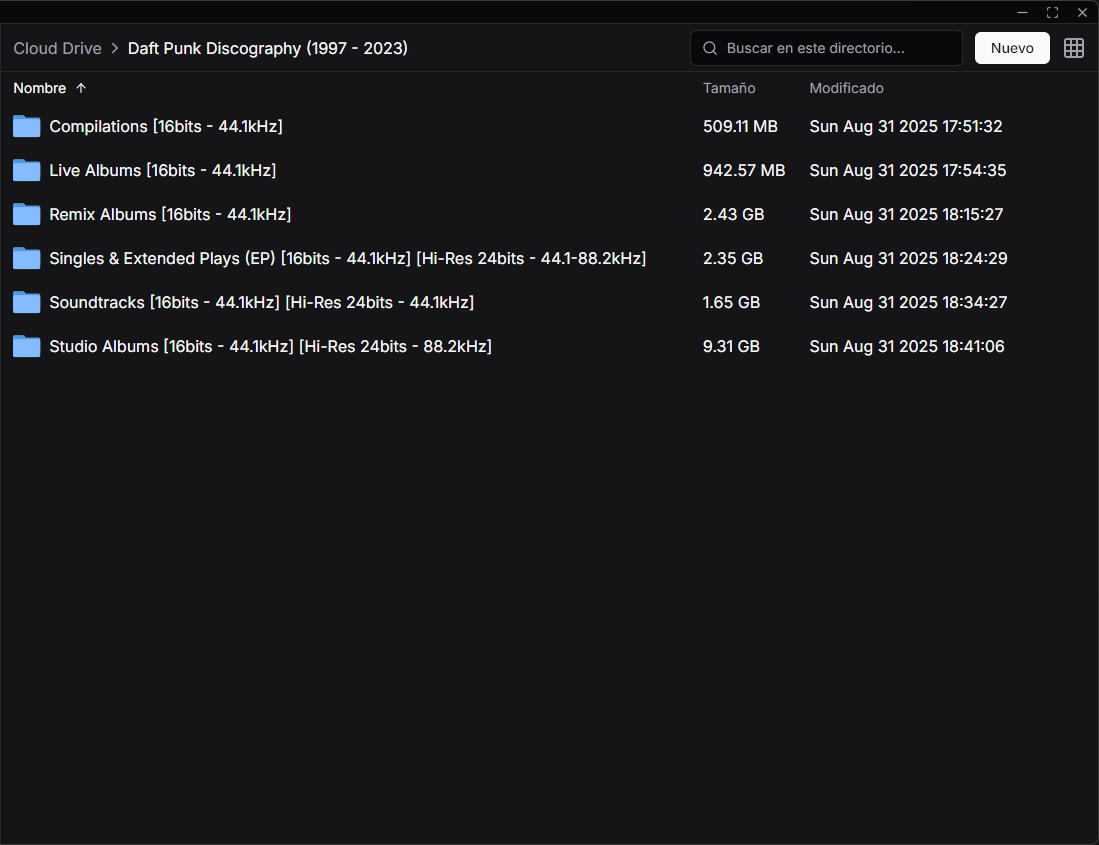
Task: Go back to Cloud Drive breadcrumb
Action: (x=57, y=48)
